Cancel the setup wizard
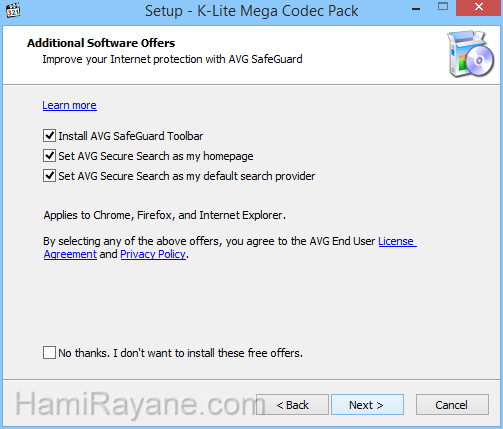The image size is (503, 429). (x=452, y=405)
